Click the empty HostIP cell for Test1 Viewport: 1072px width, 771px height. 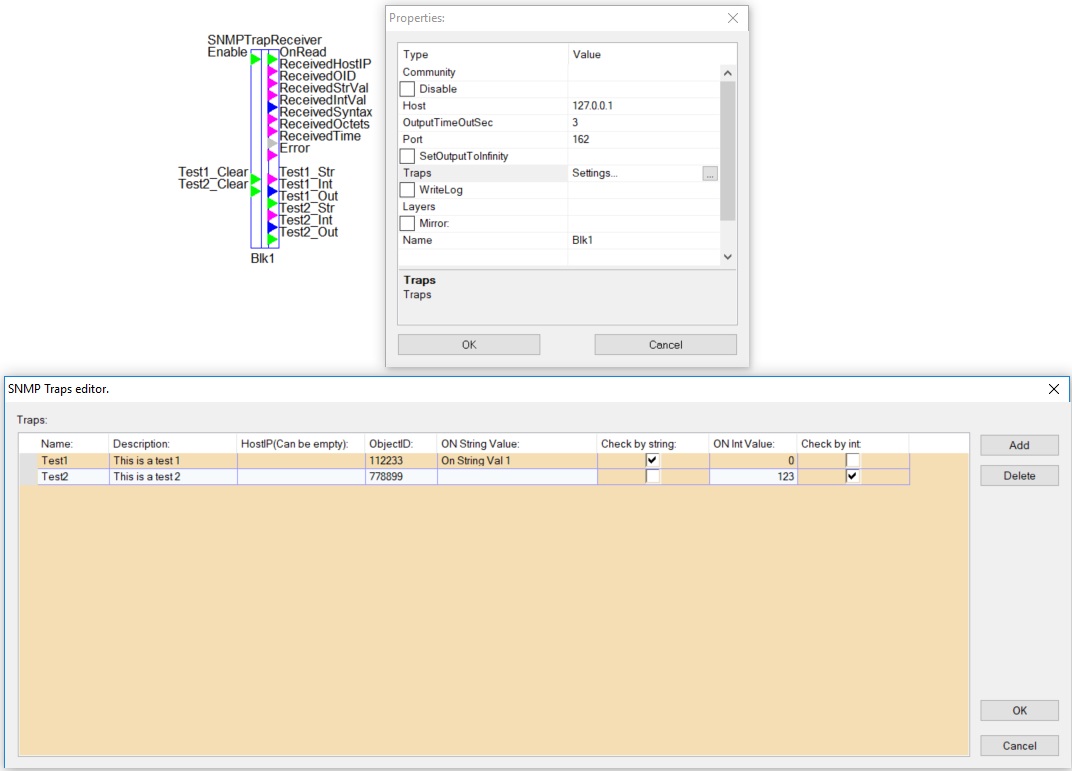pos(301,461)
